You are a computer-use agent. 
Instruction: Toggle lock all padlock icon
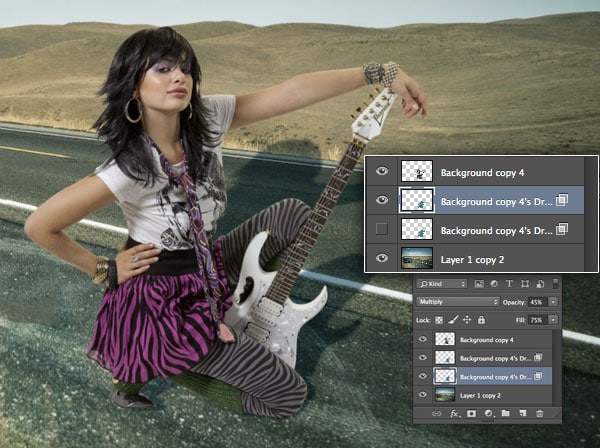click(480, 318)
